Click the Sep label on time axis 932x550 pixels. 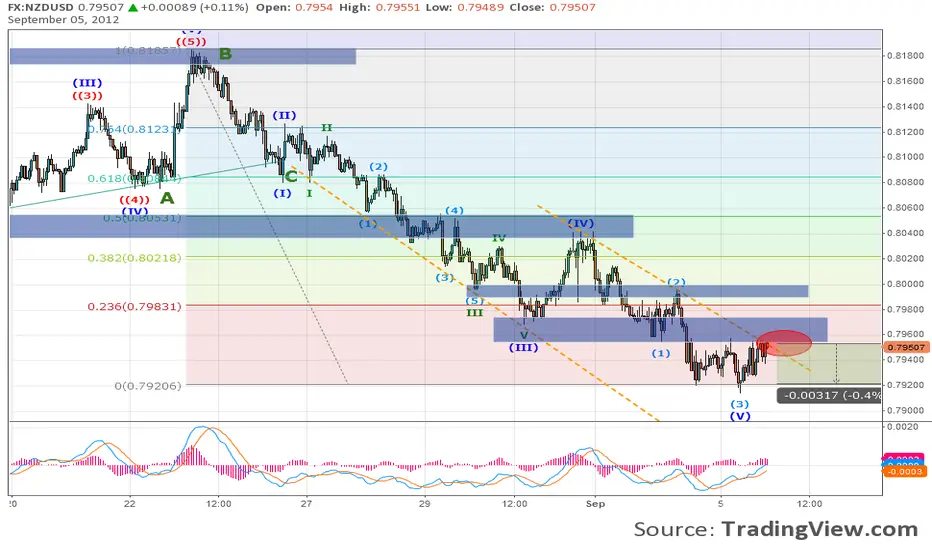(595, 504)
